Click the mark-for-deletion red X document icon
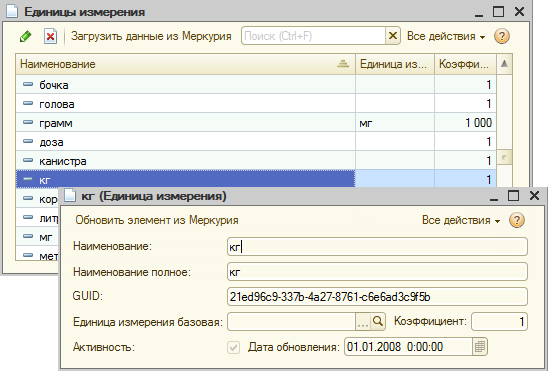The width and height of the screenshot is (548, 371). point(50,36)
